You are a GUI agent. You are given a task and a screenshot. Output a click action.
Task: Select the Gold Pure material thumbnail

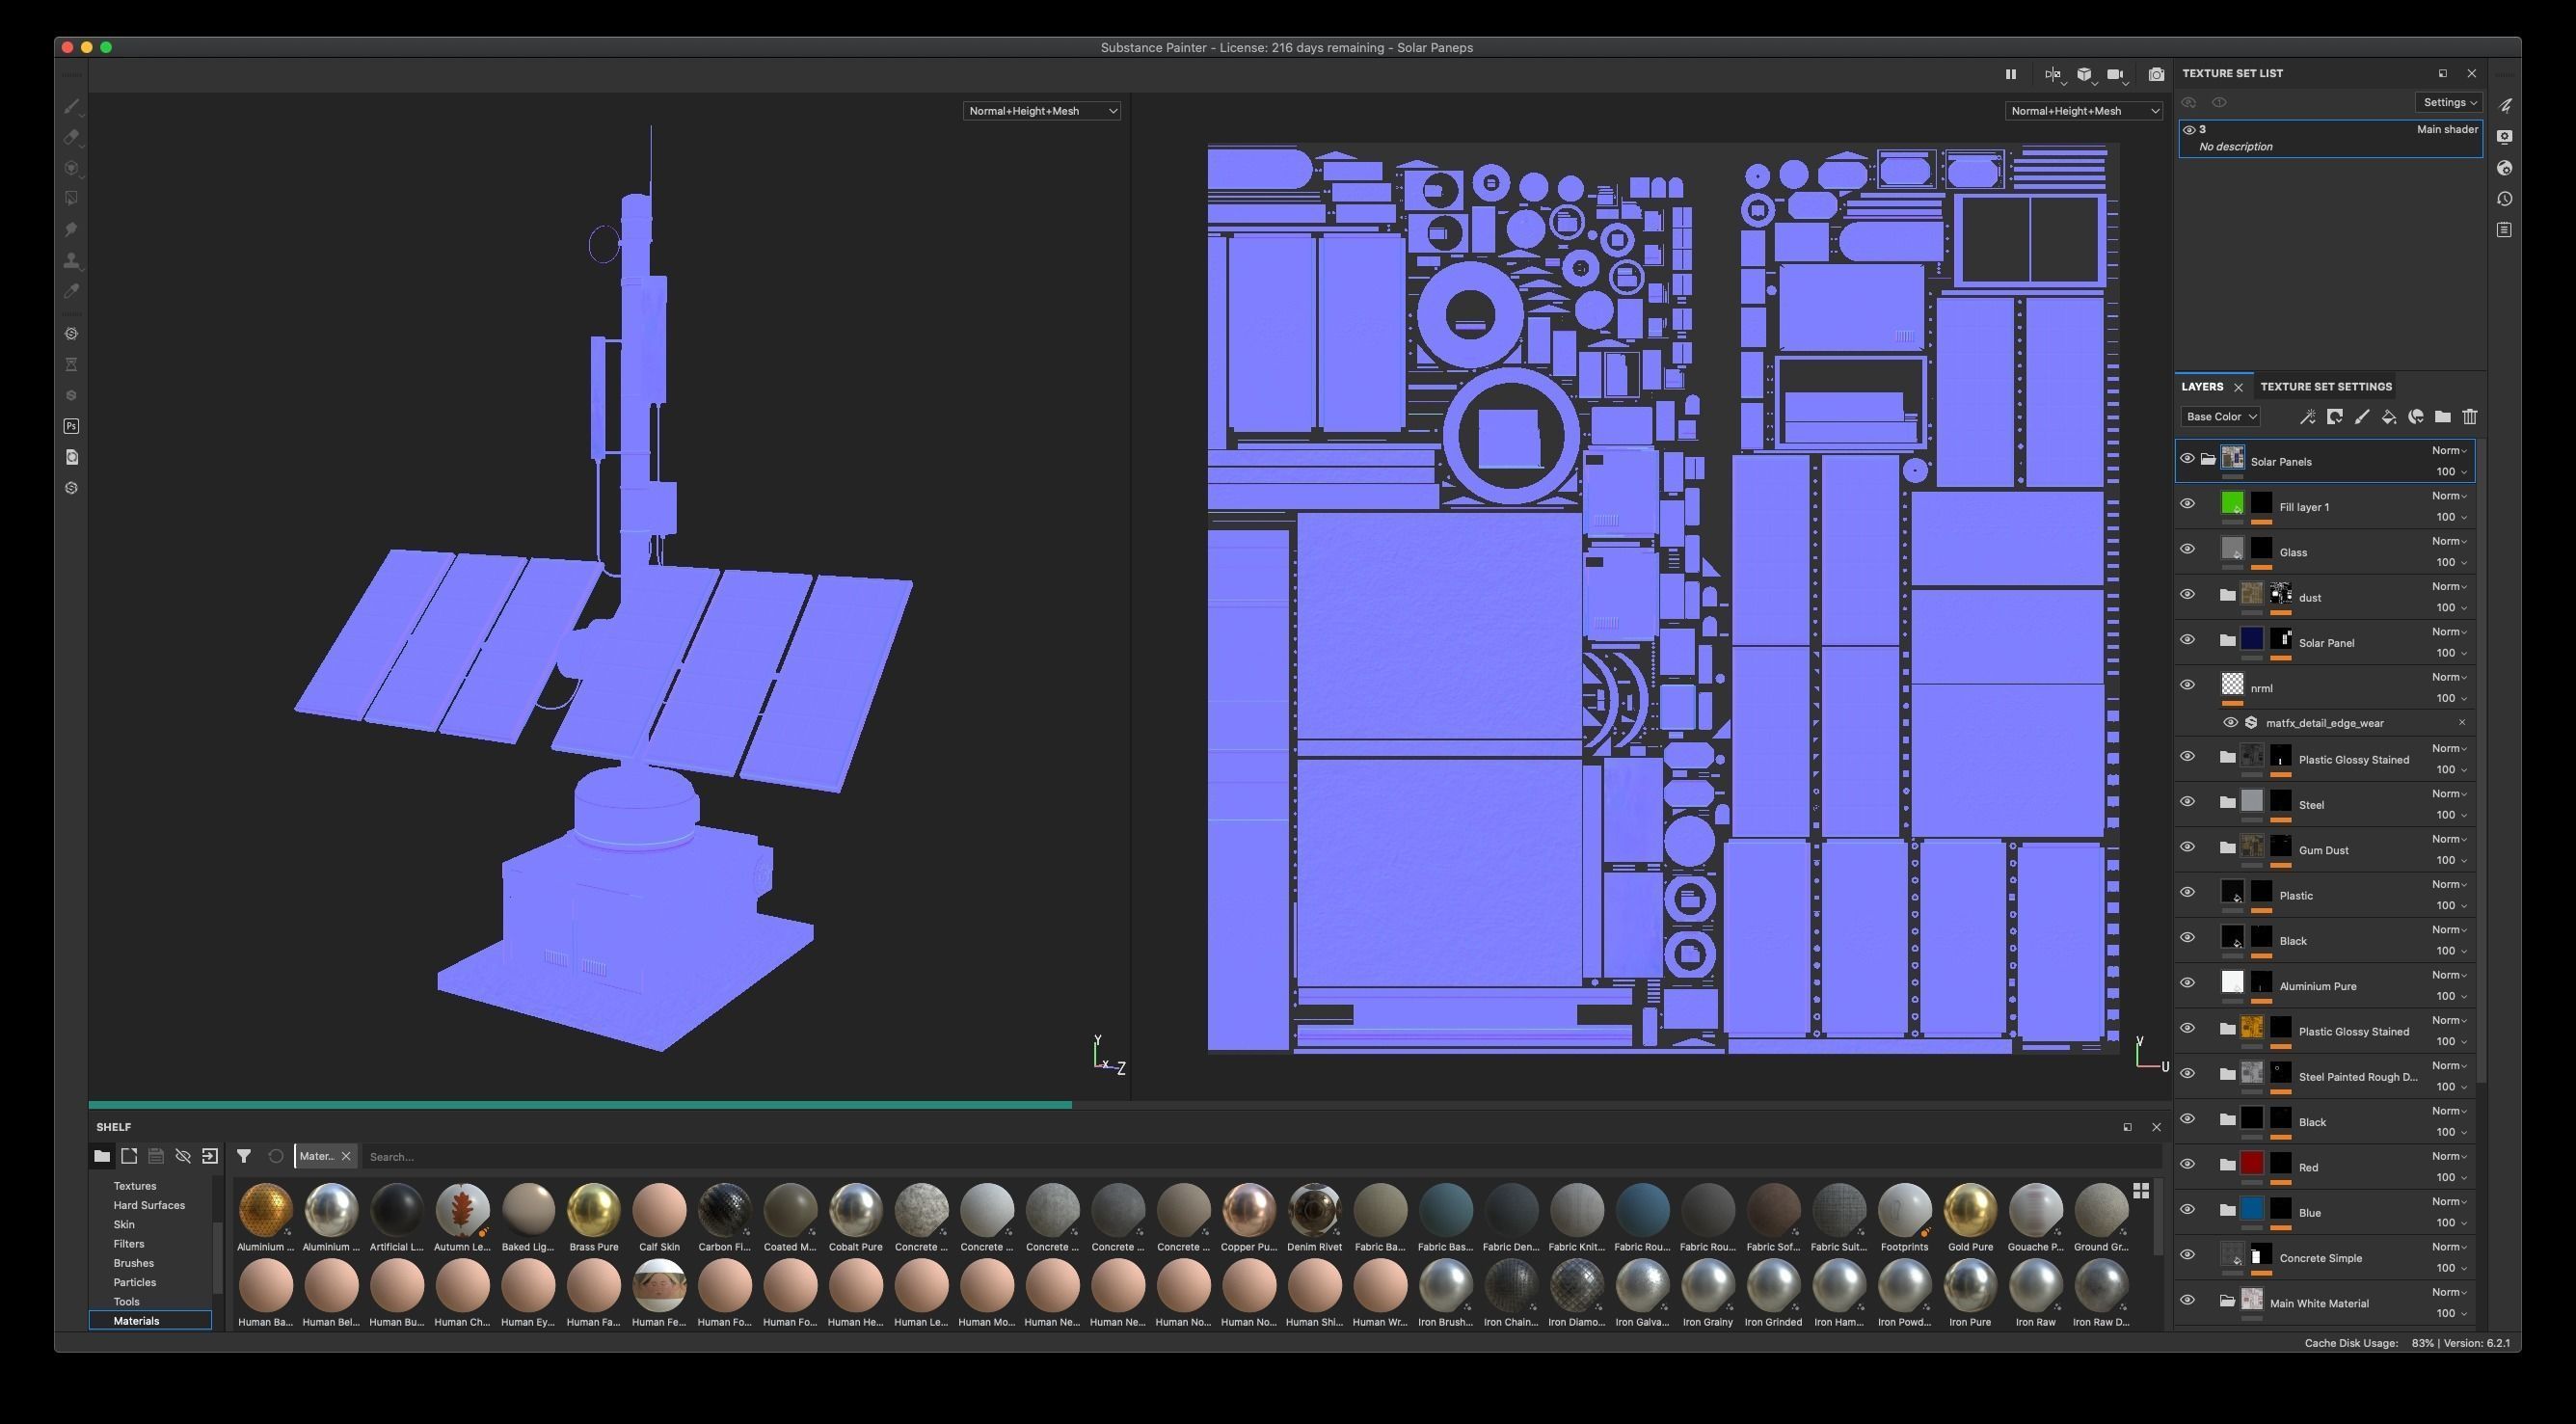1970,1209
